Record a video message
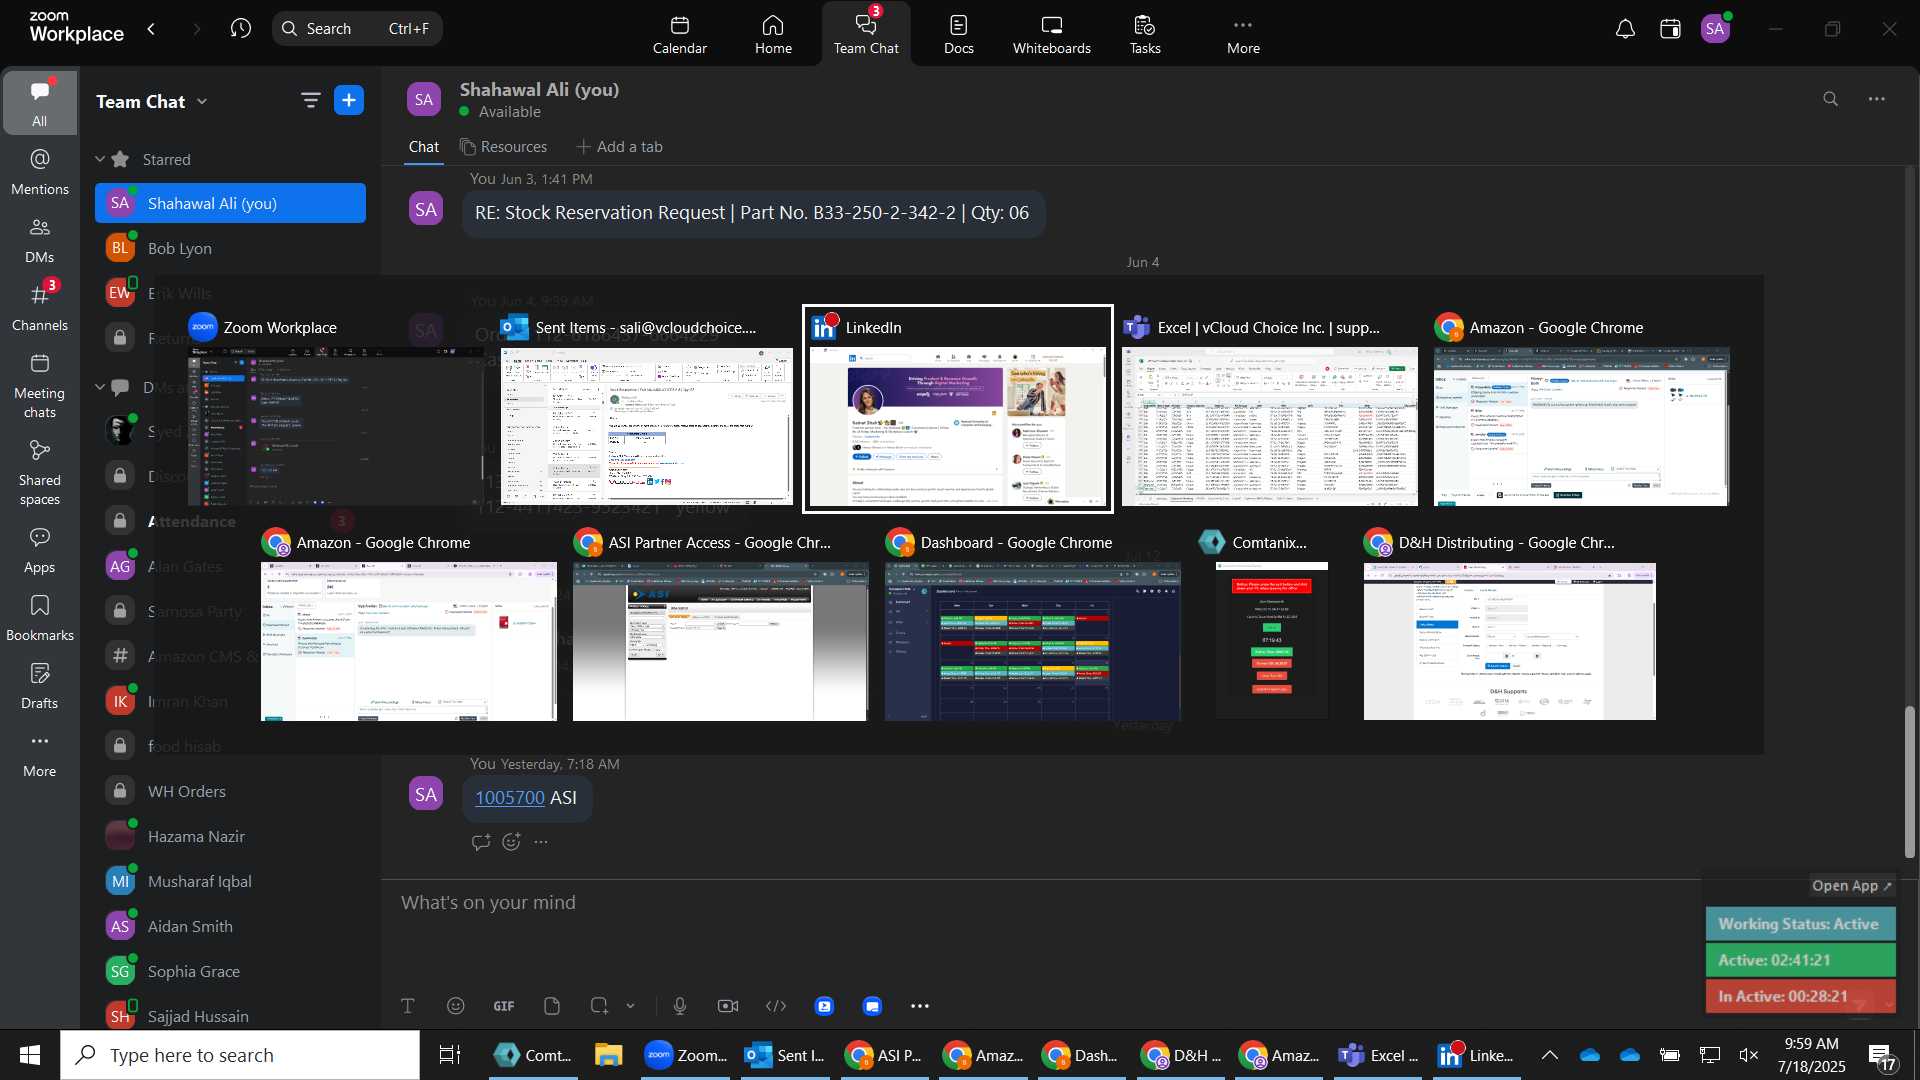The height and width of the screenshot is (1080, 1920). (x=728, y=1006)
